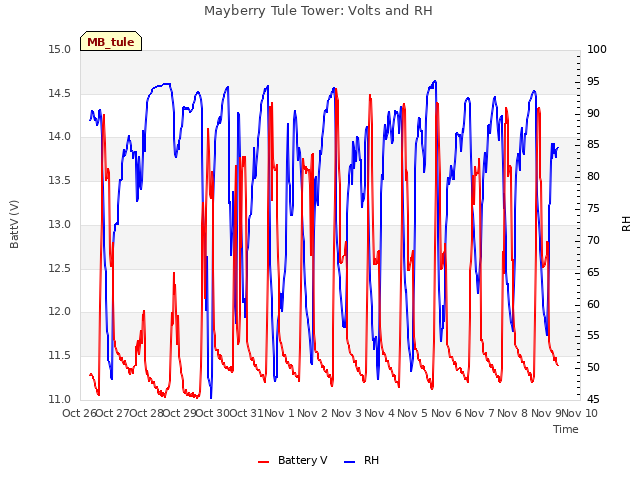The height and width of the screenshot is (480, 640).
Task: Click the 80 right axis tick label
Action: (x=593, y=176)
